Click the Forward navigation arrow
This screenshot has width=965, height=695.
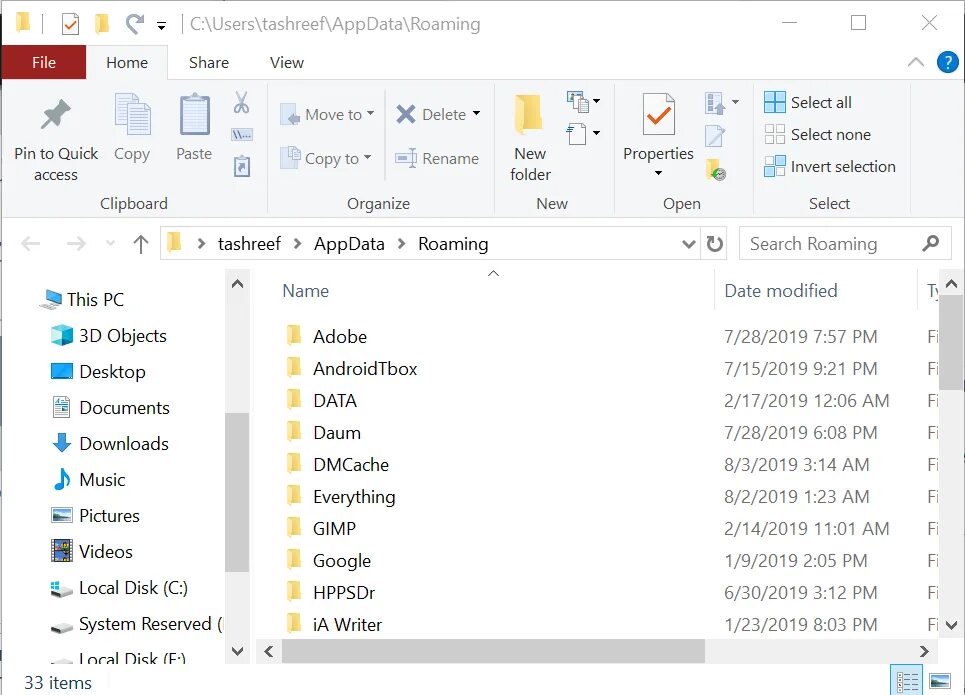[76, 244]
